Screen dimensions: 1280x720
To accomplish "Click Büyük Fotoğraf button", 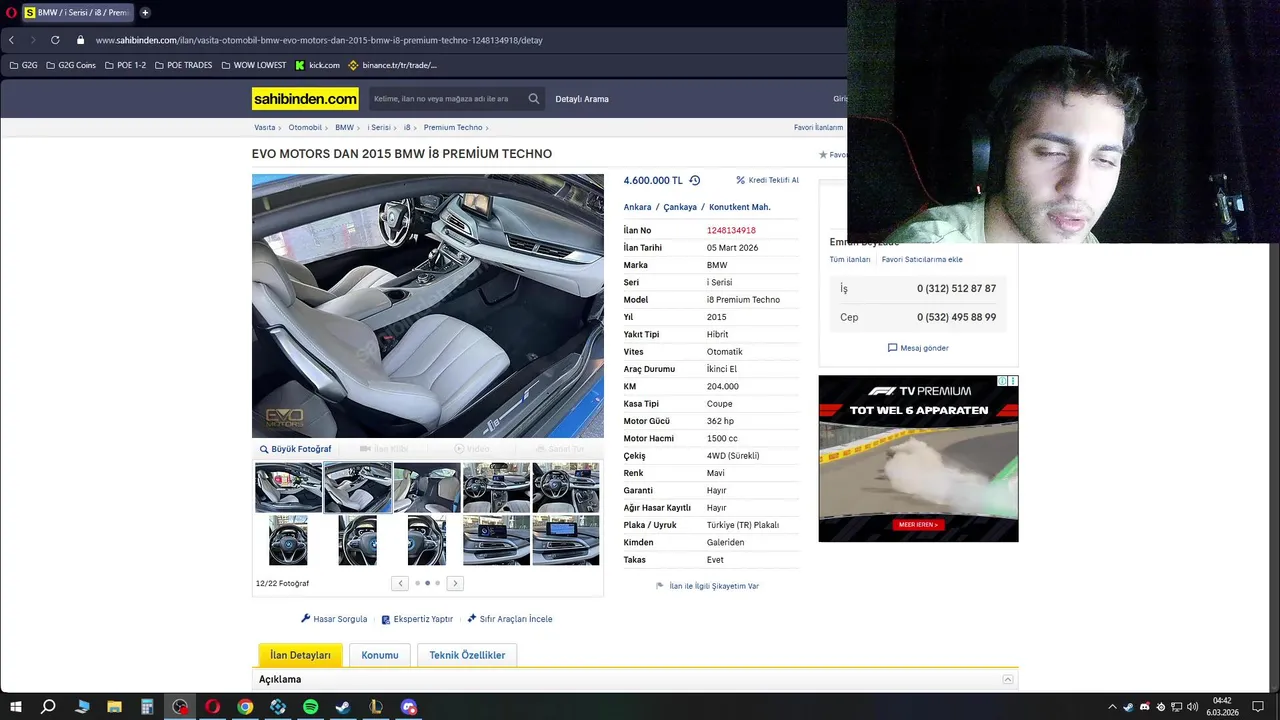I will [295, 449].
